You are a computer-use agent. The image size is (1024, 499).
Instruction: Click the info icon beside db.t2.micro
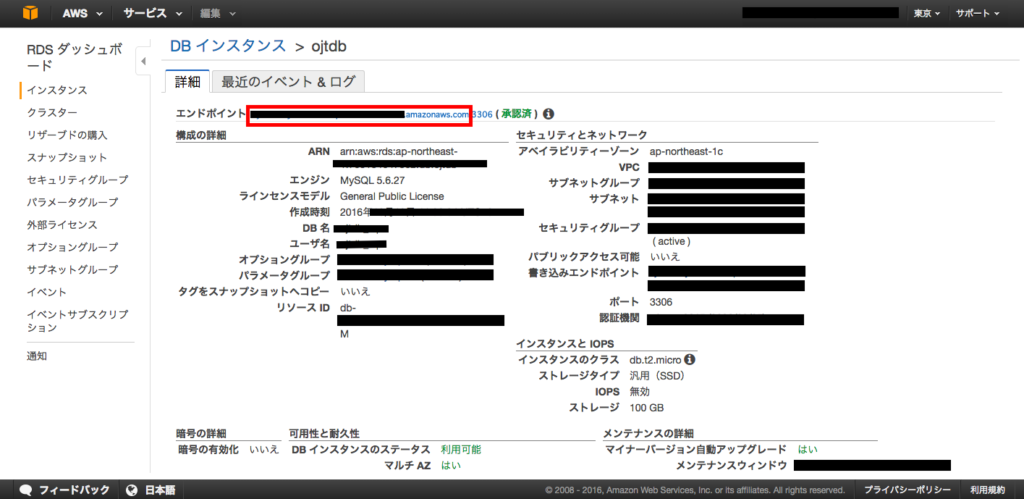690,359
